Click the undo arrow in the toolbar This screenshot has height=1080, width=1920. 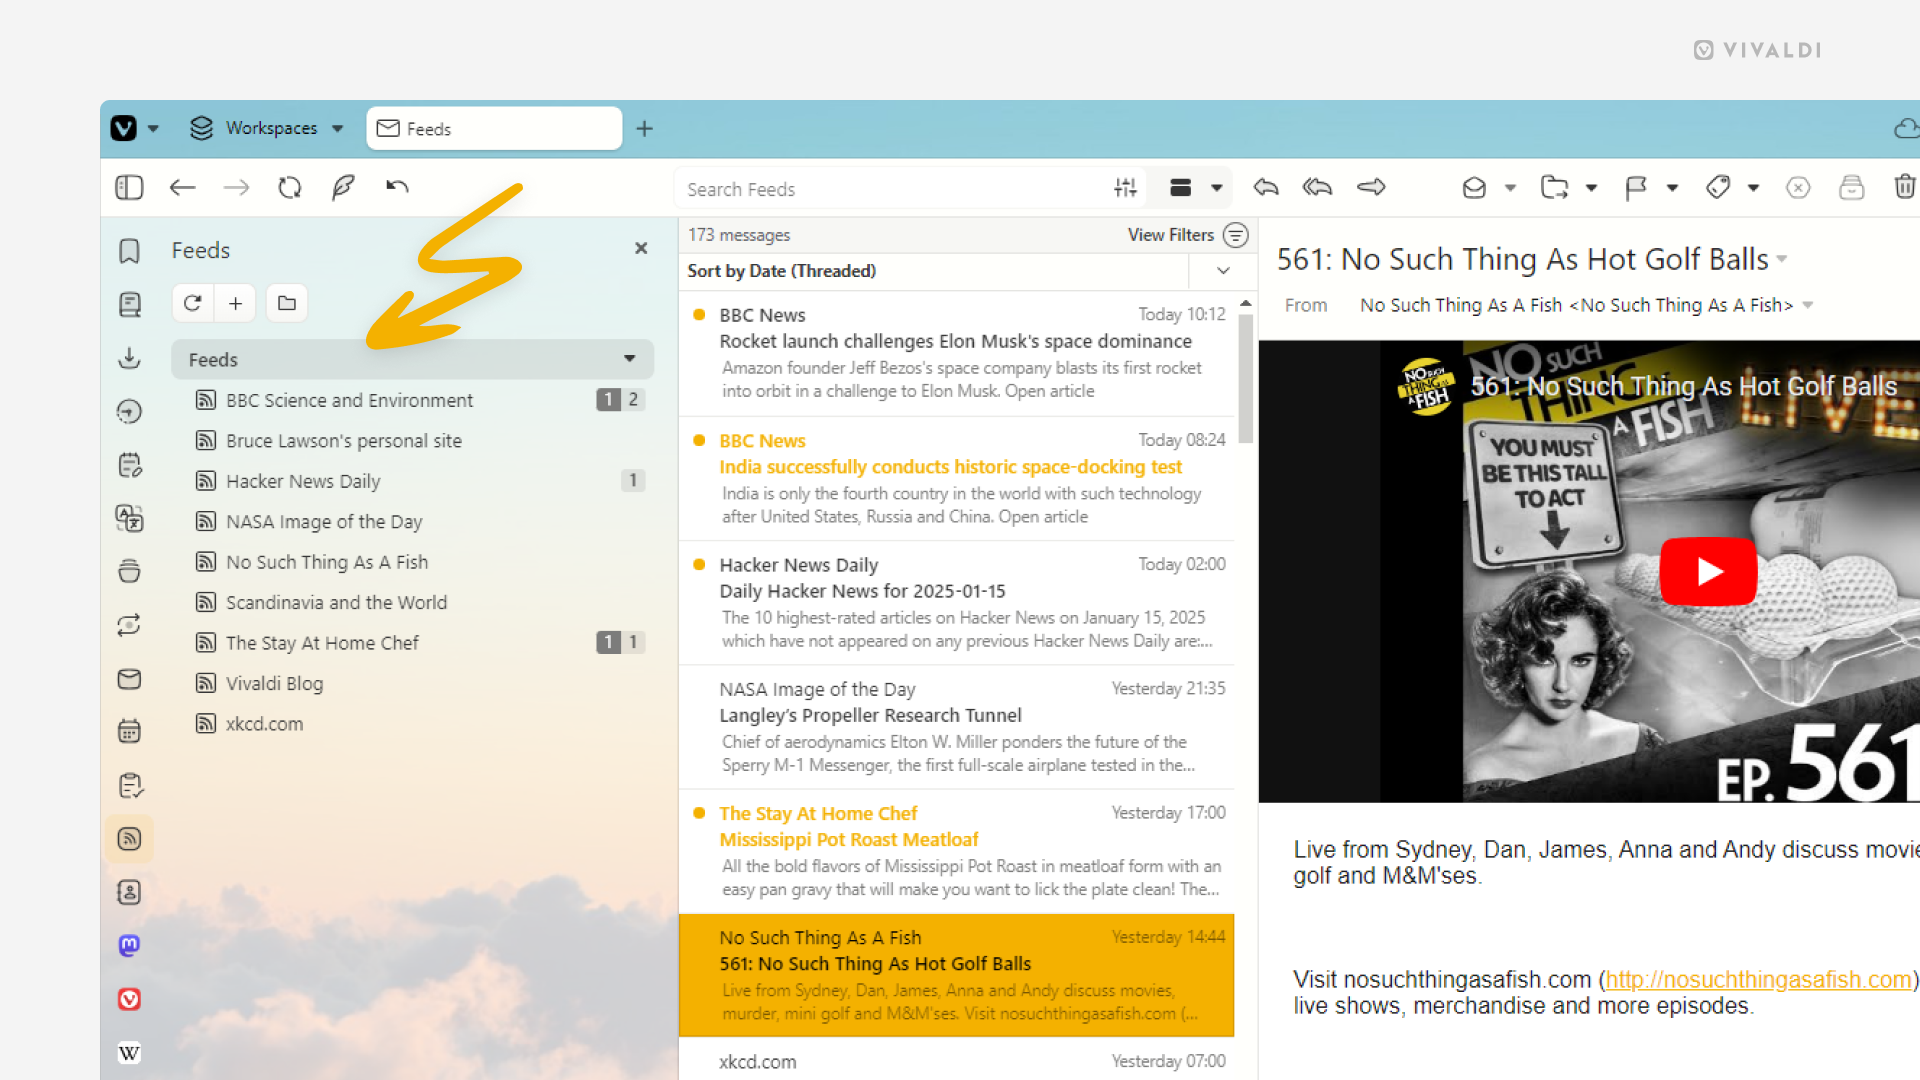click(397, 187)
